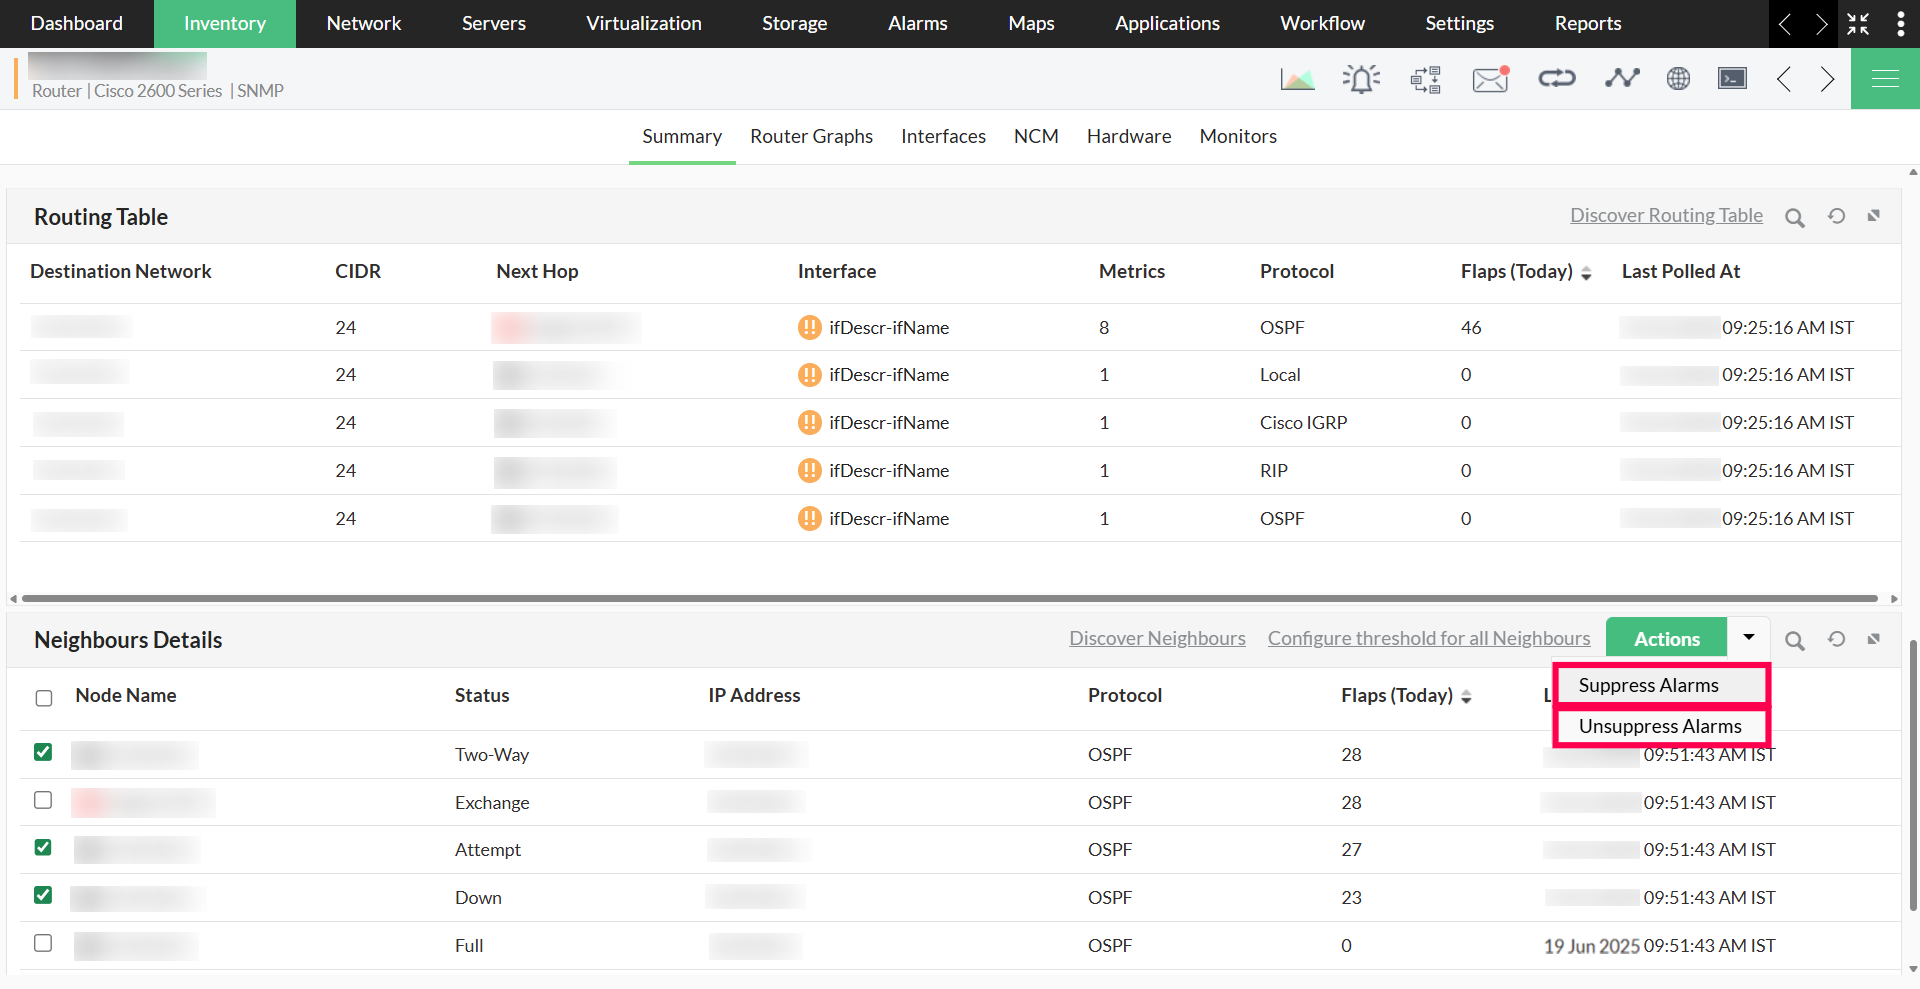Launch the terminal console icon

(x=1732, y=78)
